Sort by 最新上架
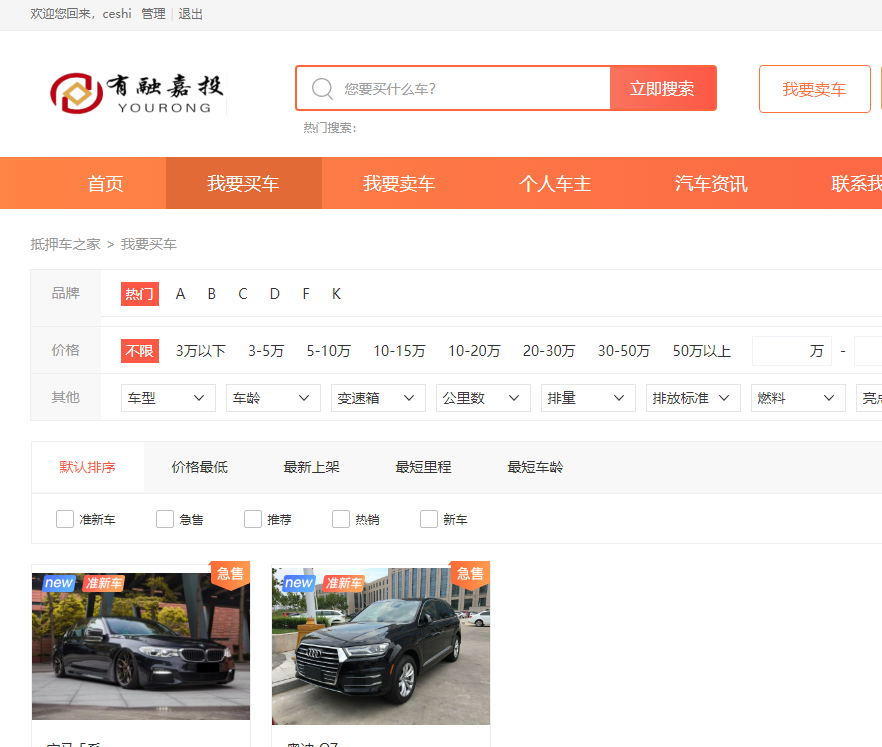Image resolution: width=882 pixels, height=747 pixels. [x=312, y=467]
